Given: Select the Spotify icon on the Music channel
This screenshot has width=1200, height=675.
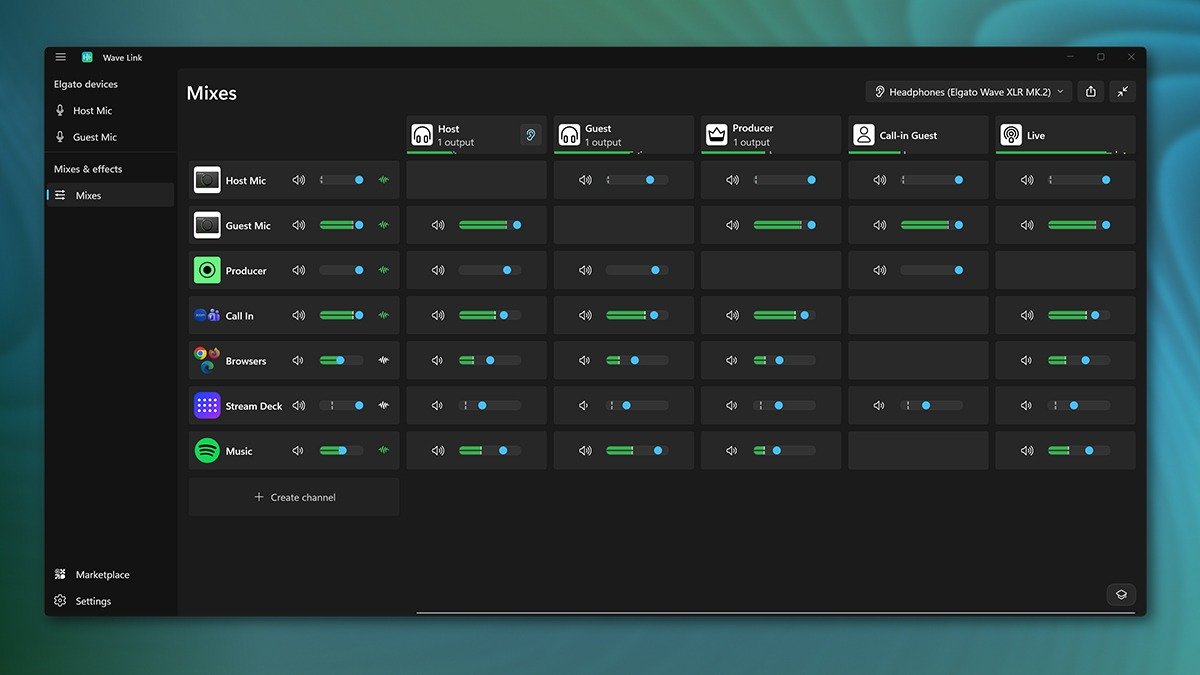Looking at the screenshot, I should [206, 450].
